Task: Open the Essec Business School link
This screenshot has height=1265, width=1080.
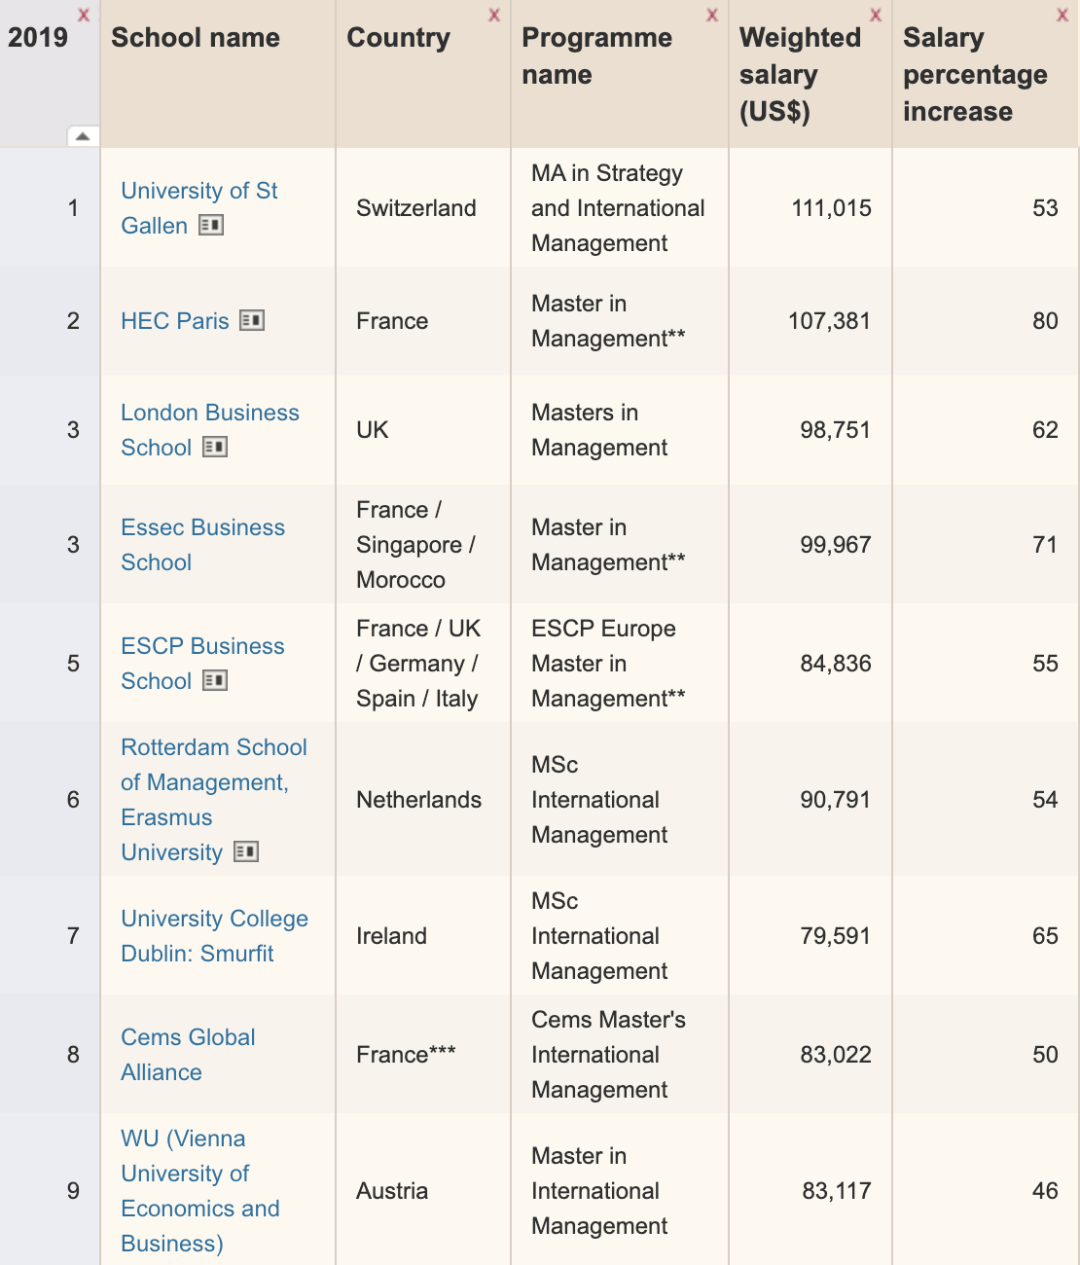Action: 203,545
